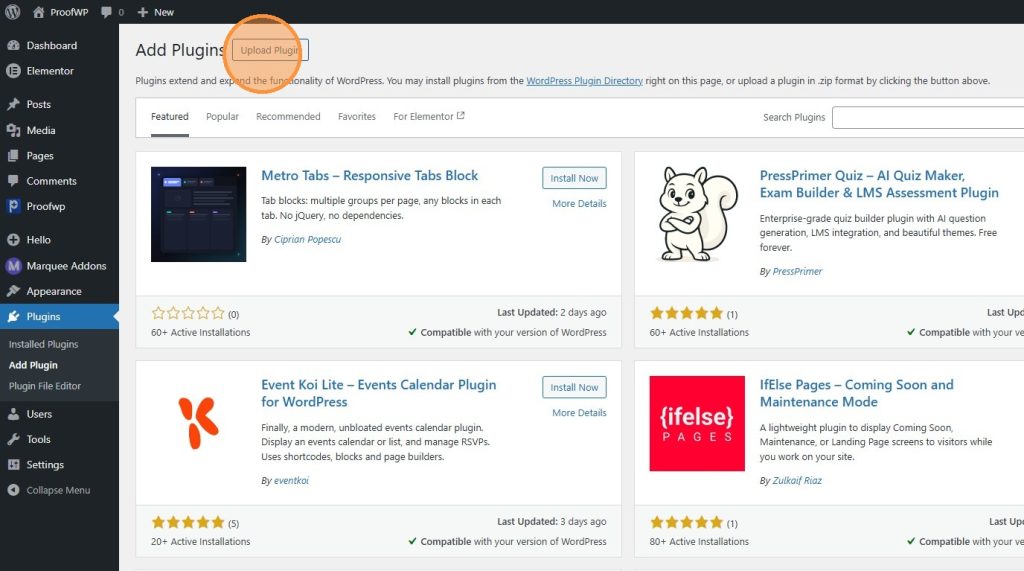The image size is (1024, 571).
Task: Open the Plugins menu in the sidebar
Action: [x=59, y=316]
